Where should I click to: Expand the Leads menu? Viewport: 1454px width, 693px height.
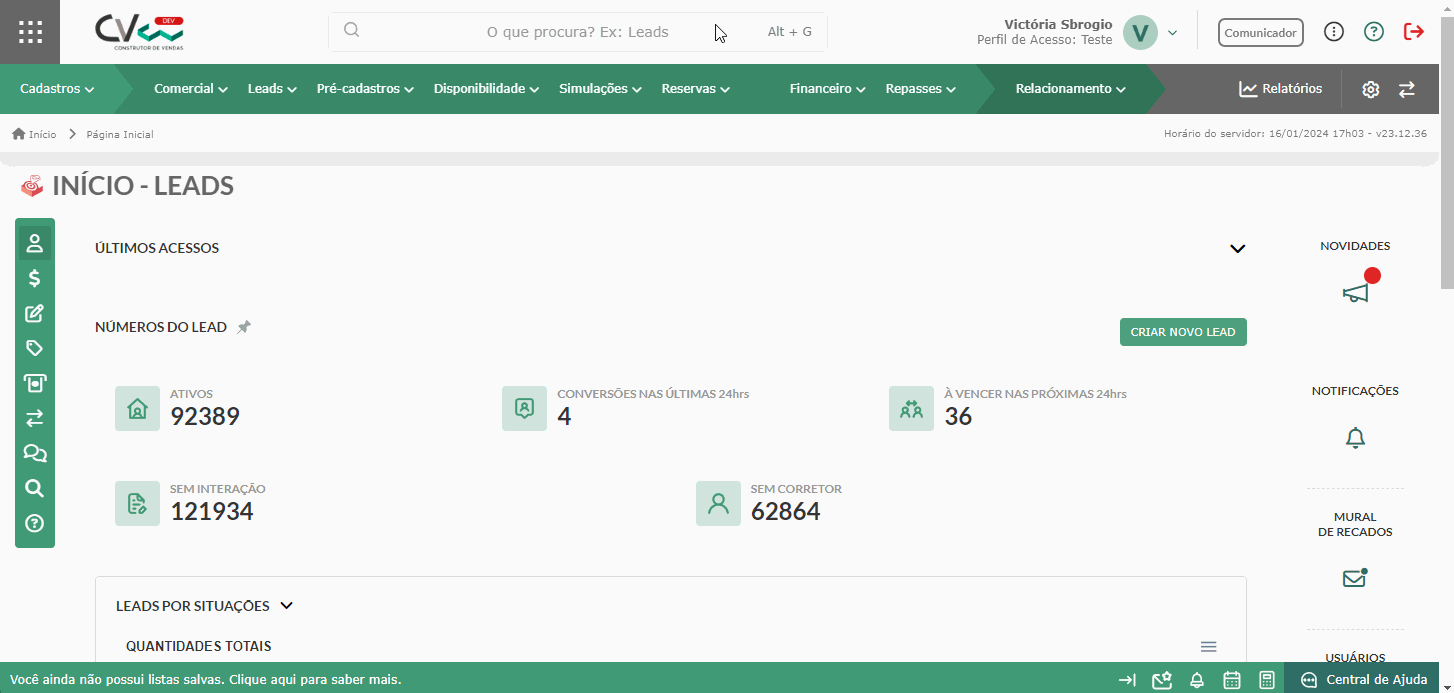tap(272, 89)
